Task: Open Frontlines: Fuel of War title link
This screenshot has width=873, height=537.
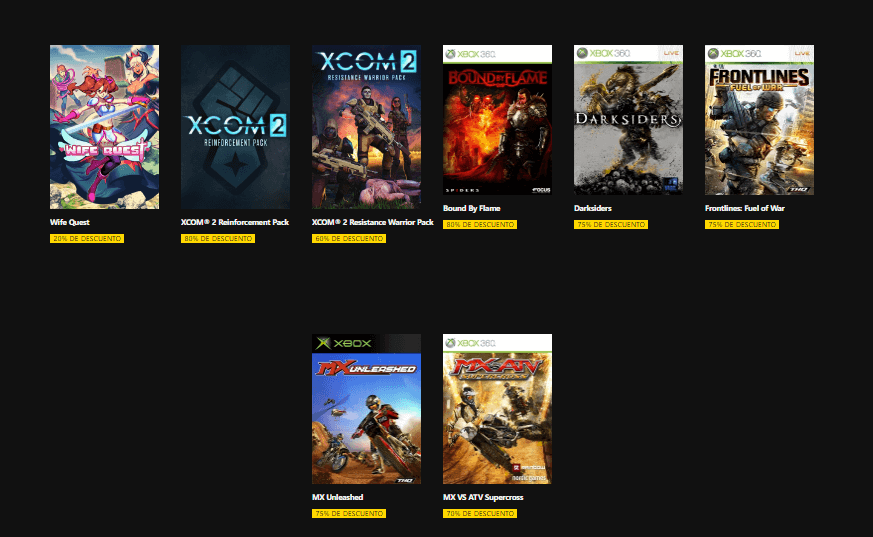Action: coord(744,208)
